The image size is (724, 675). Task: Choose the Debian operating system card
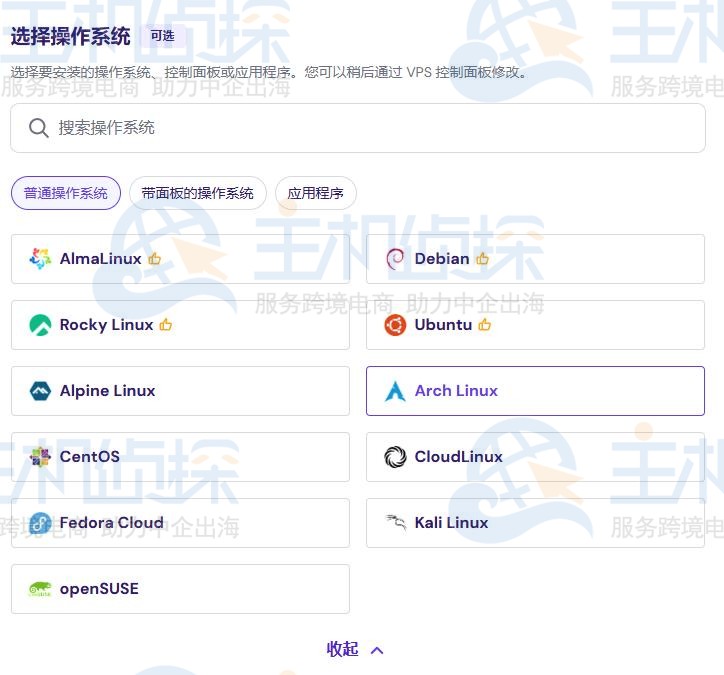pos(535,259)
